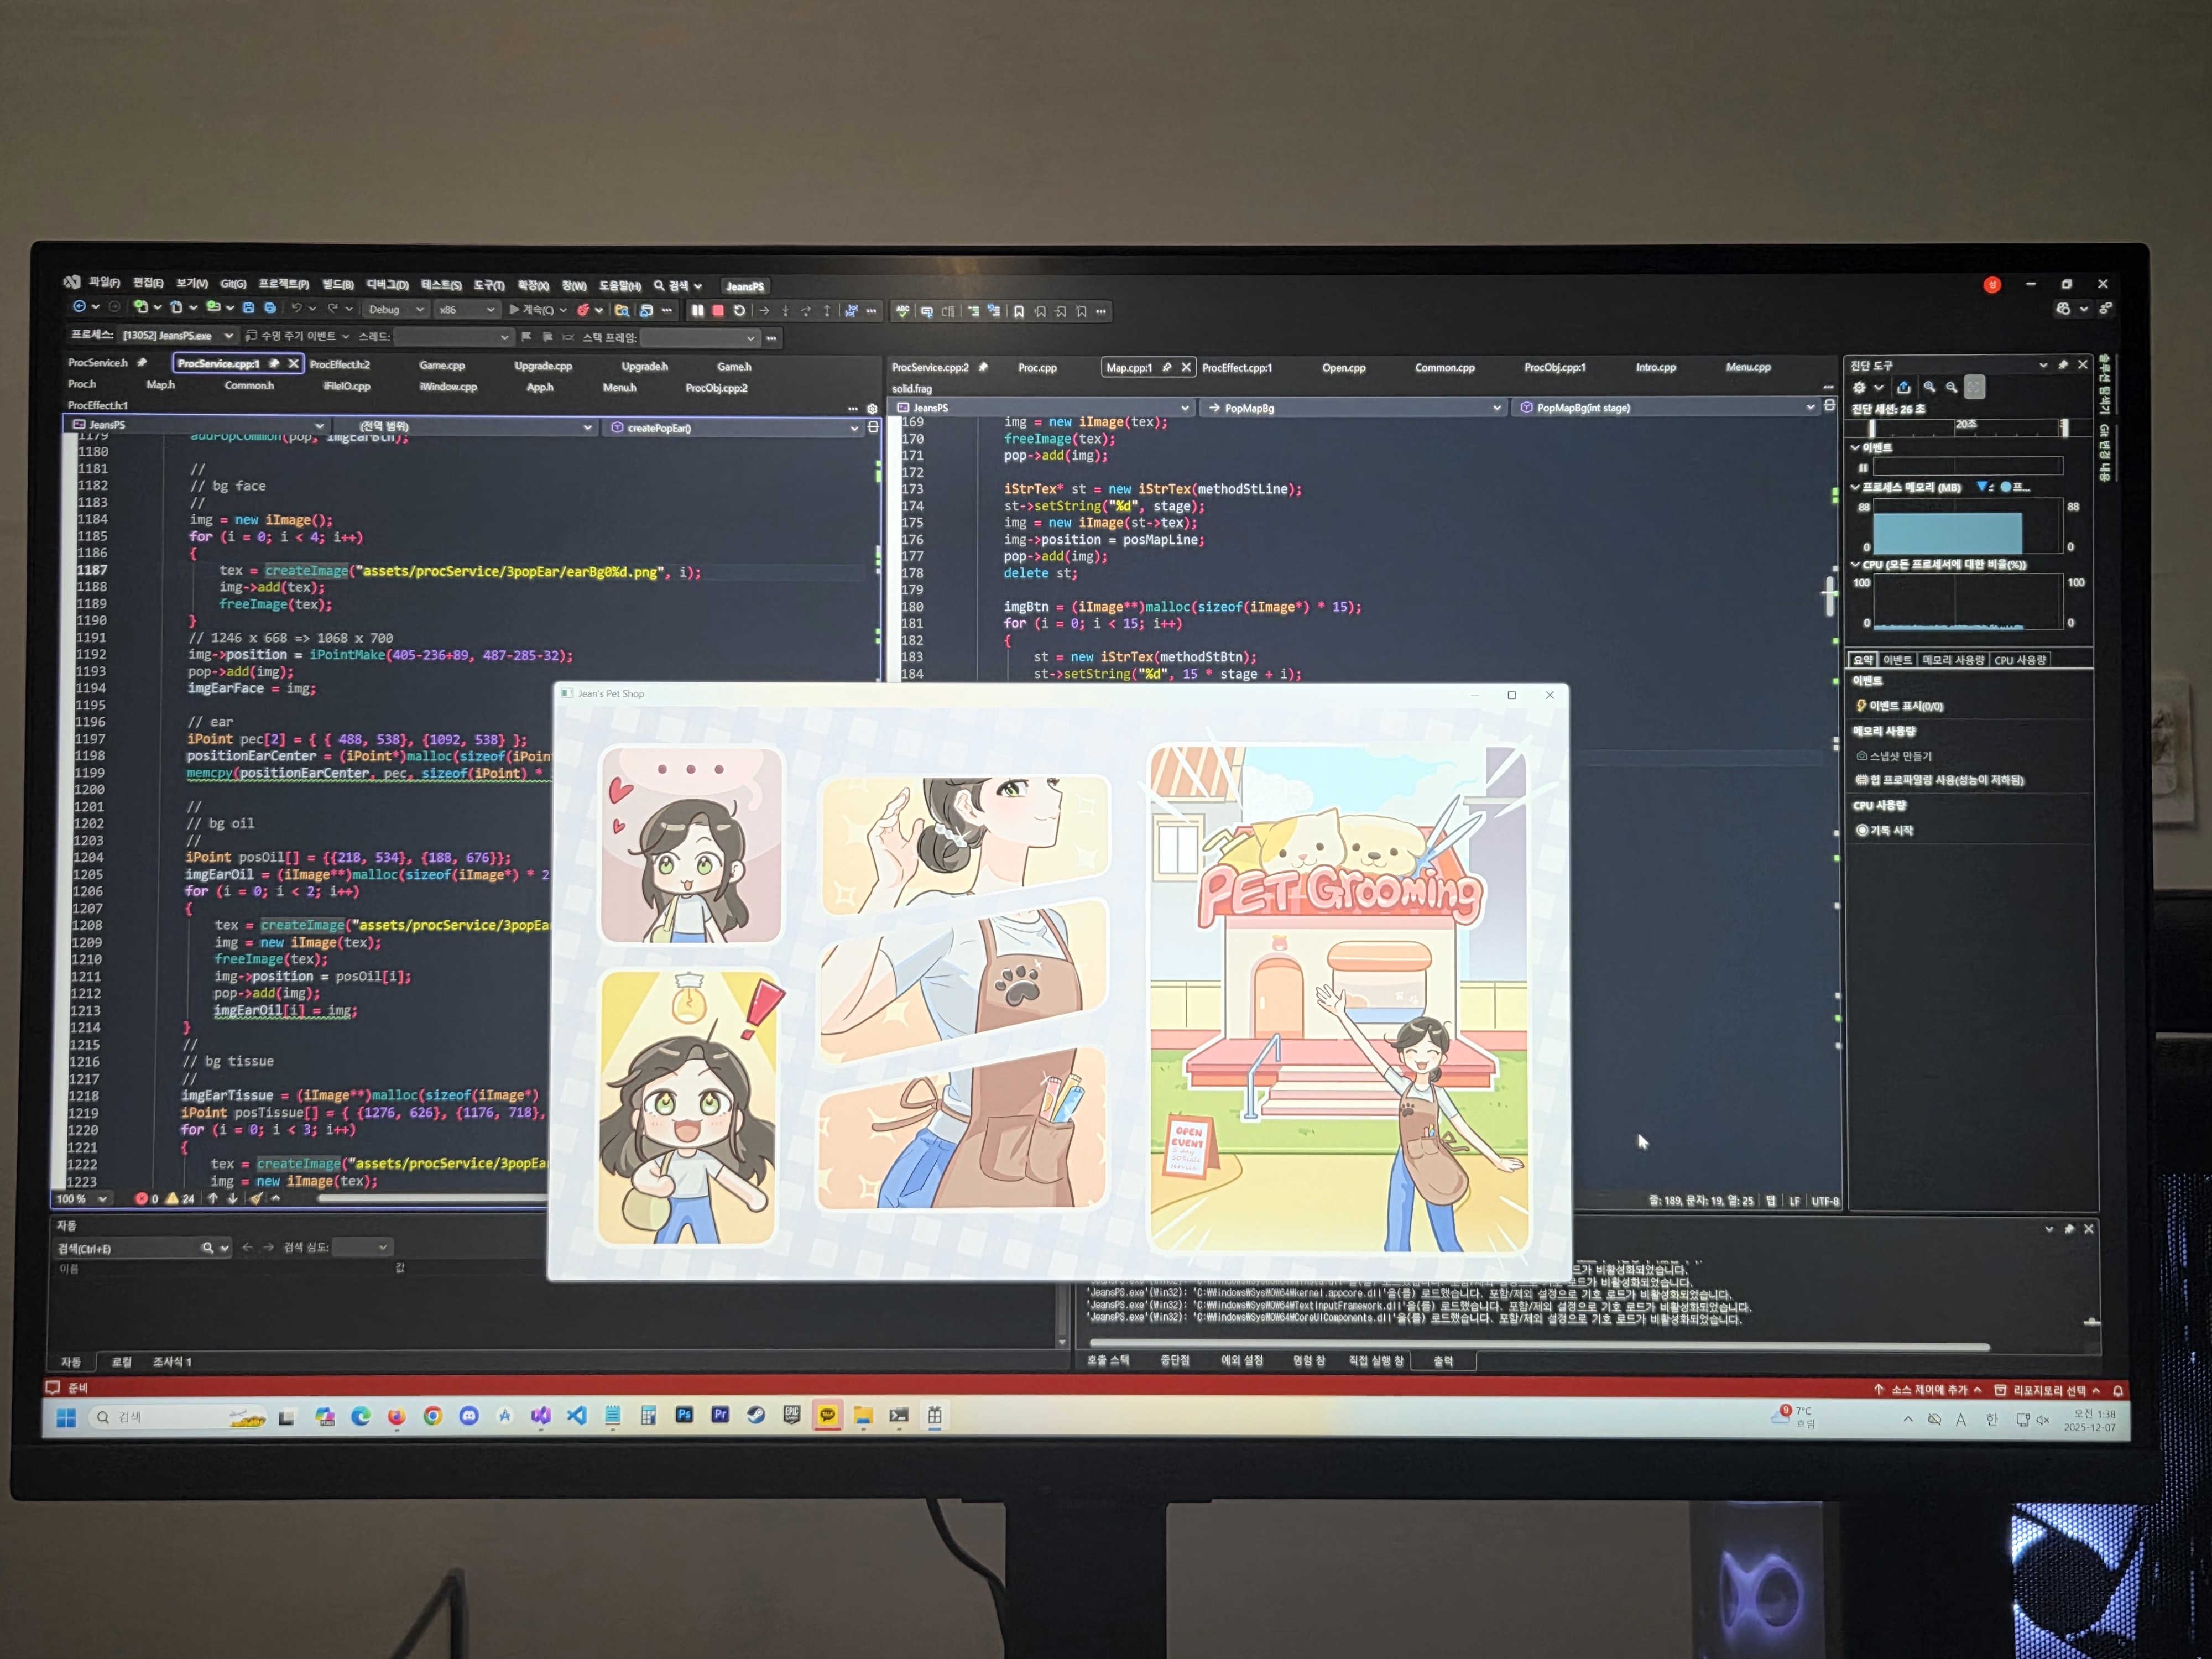
Task: Stop debugging with the red square
Action: [717, 311]
